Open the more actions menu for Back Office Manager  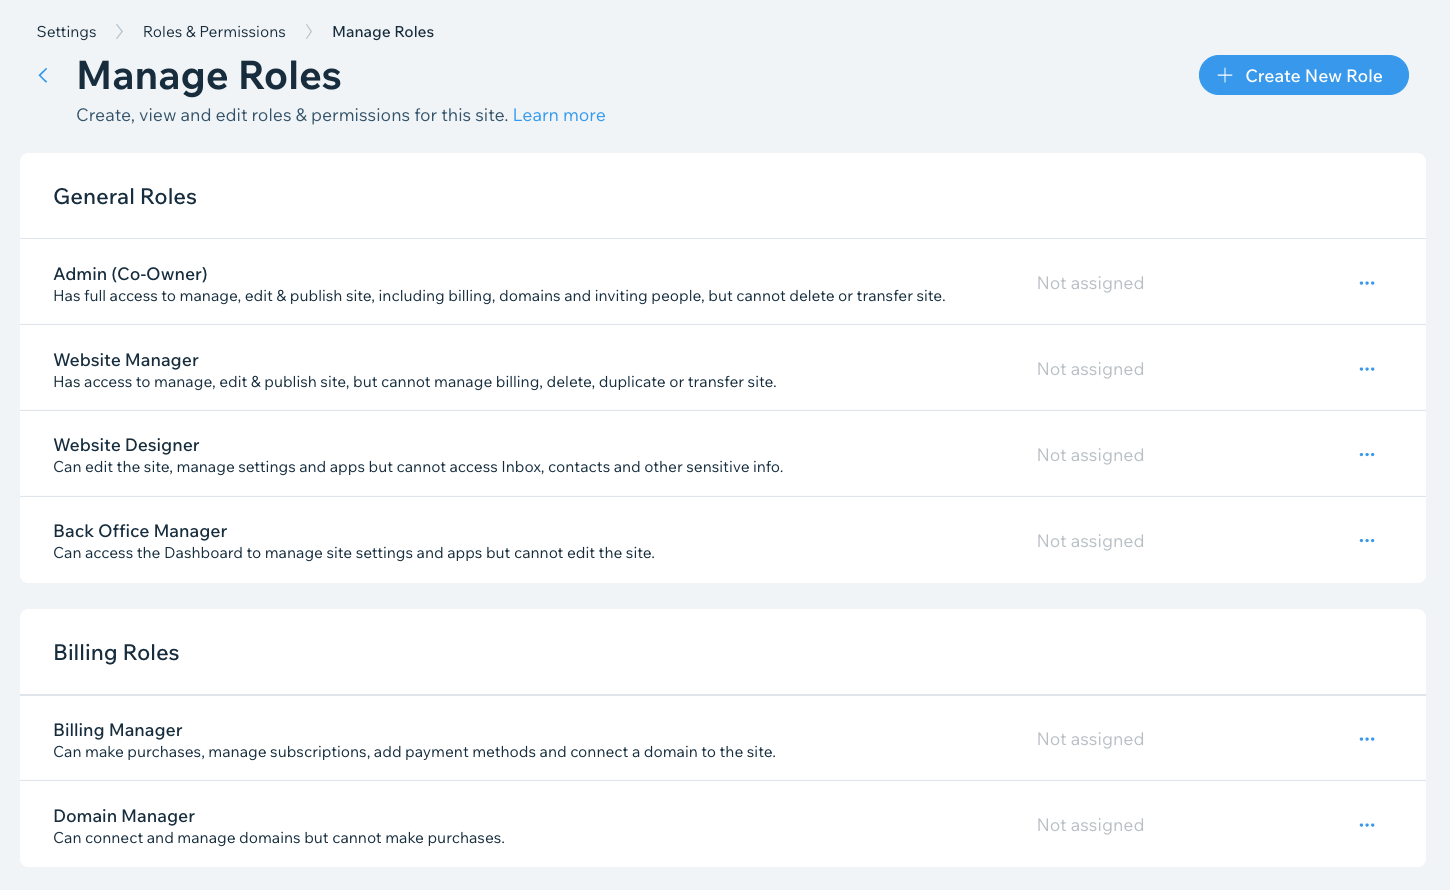click(1367, 540)
